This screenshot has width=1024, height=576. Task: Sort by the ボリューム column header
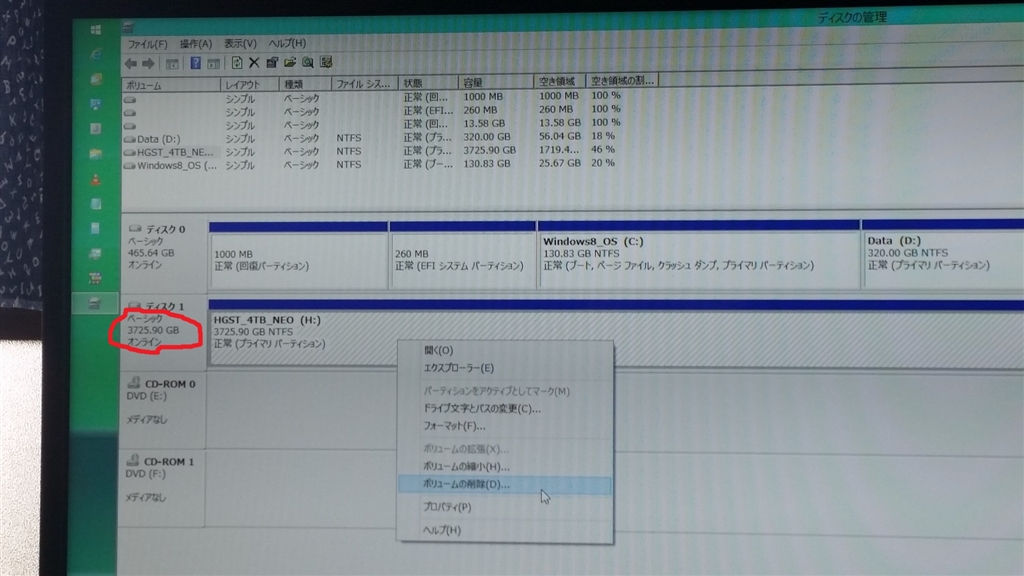pyautogui.click(x=170, y=85)
